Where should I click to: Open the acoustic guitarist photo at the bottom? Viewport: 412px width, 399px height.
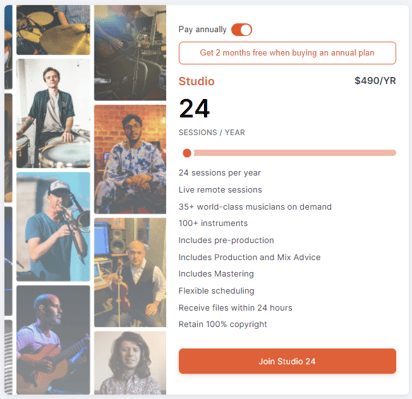(53, 340)
